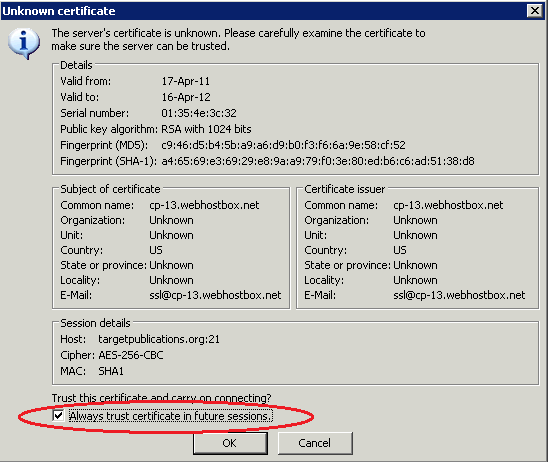This screenshot has width=548, height=462.
Task: Click subject Unit value Unknown
Action: coord(171,235)
